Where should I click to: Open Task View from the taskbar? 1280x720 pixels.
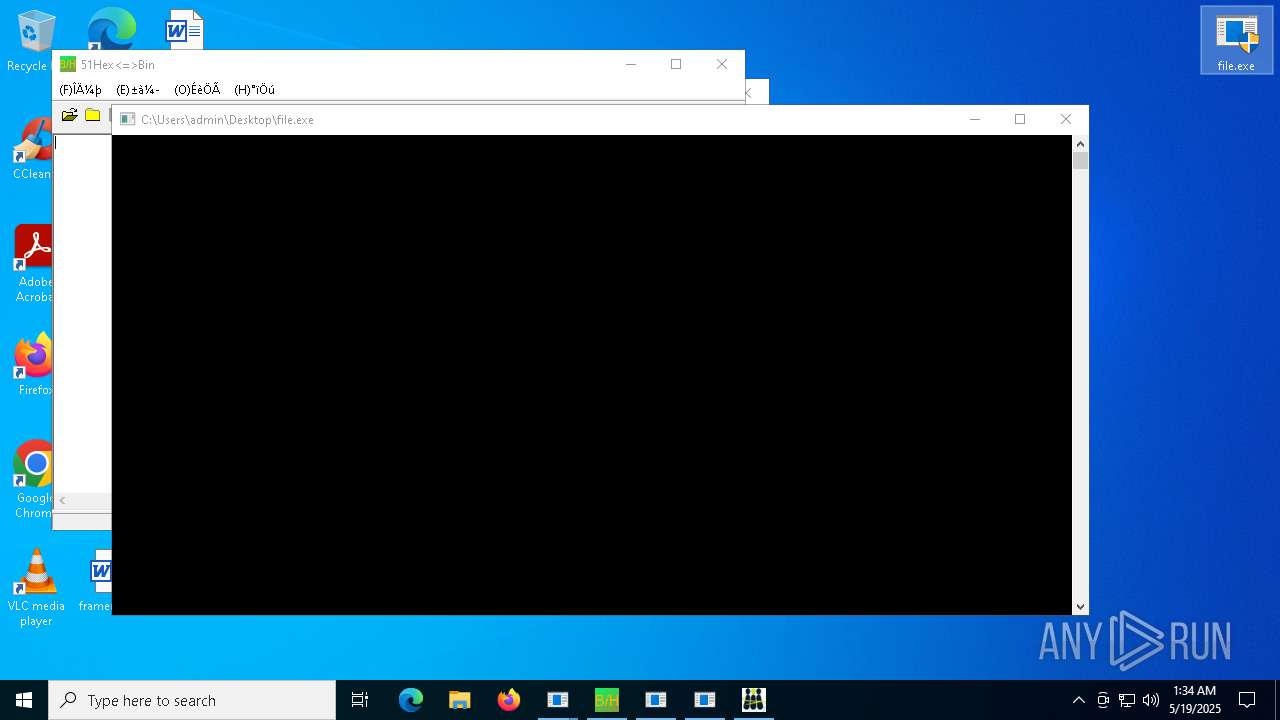360,700
